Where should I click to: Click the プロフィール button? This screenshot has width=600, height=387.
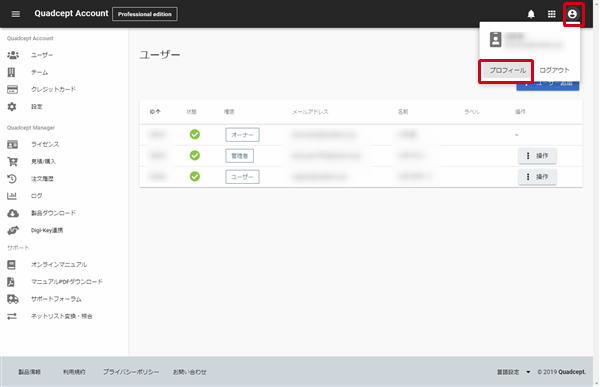coord(507,70)
